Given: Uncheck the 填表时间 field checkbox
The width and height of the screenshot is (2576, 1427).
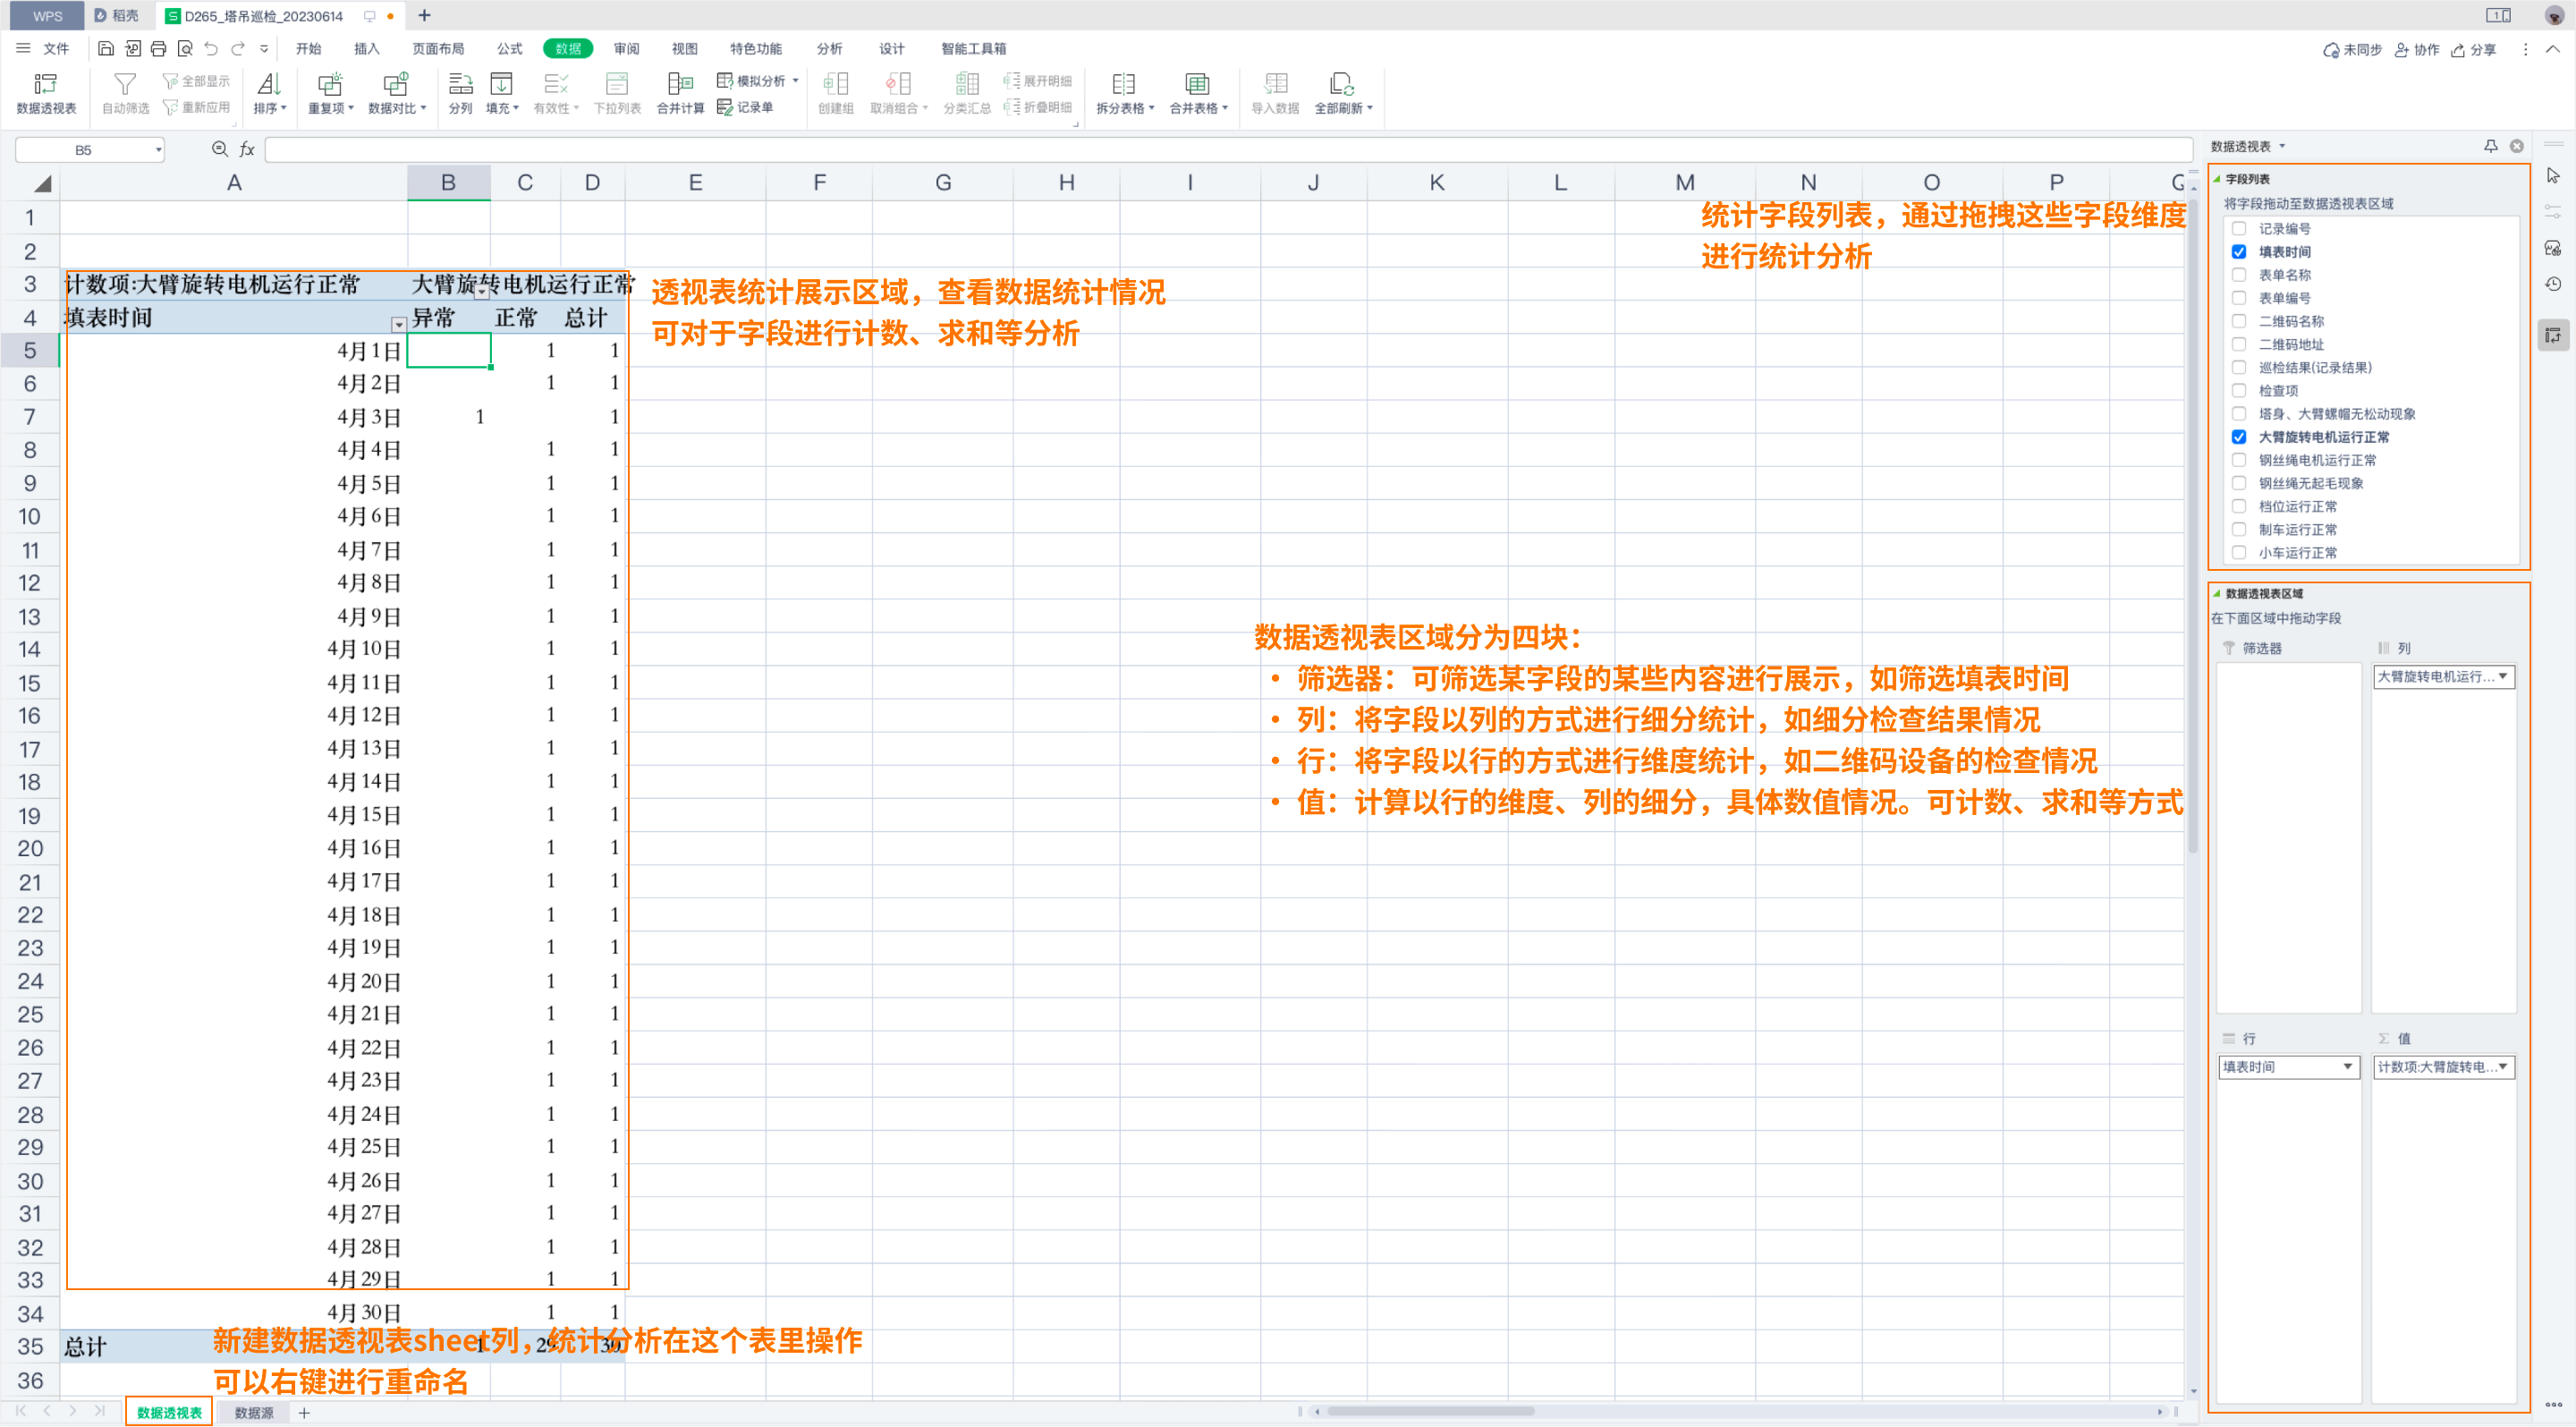Looking at the screenshot, I should click(2240, 252).
